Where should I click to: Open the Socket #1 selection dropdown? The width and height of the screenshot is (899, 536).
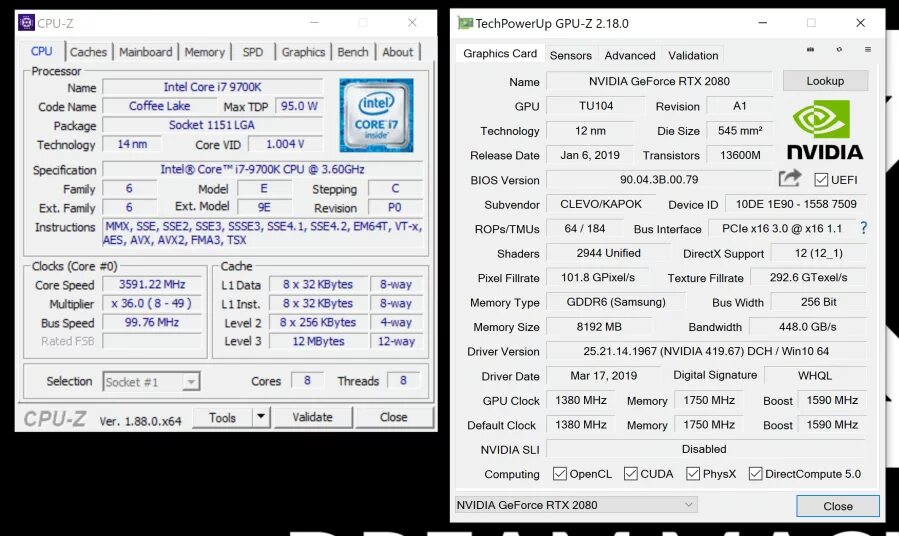151,382
